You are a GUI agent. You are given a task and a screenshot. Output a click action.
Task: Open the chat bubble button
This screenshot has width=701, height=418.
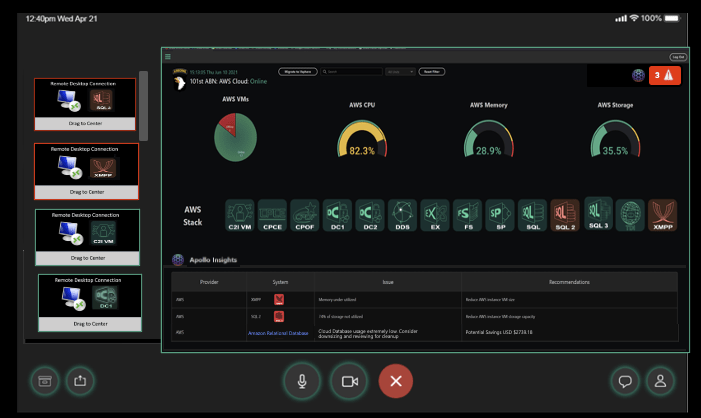[625, 381]
